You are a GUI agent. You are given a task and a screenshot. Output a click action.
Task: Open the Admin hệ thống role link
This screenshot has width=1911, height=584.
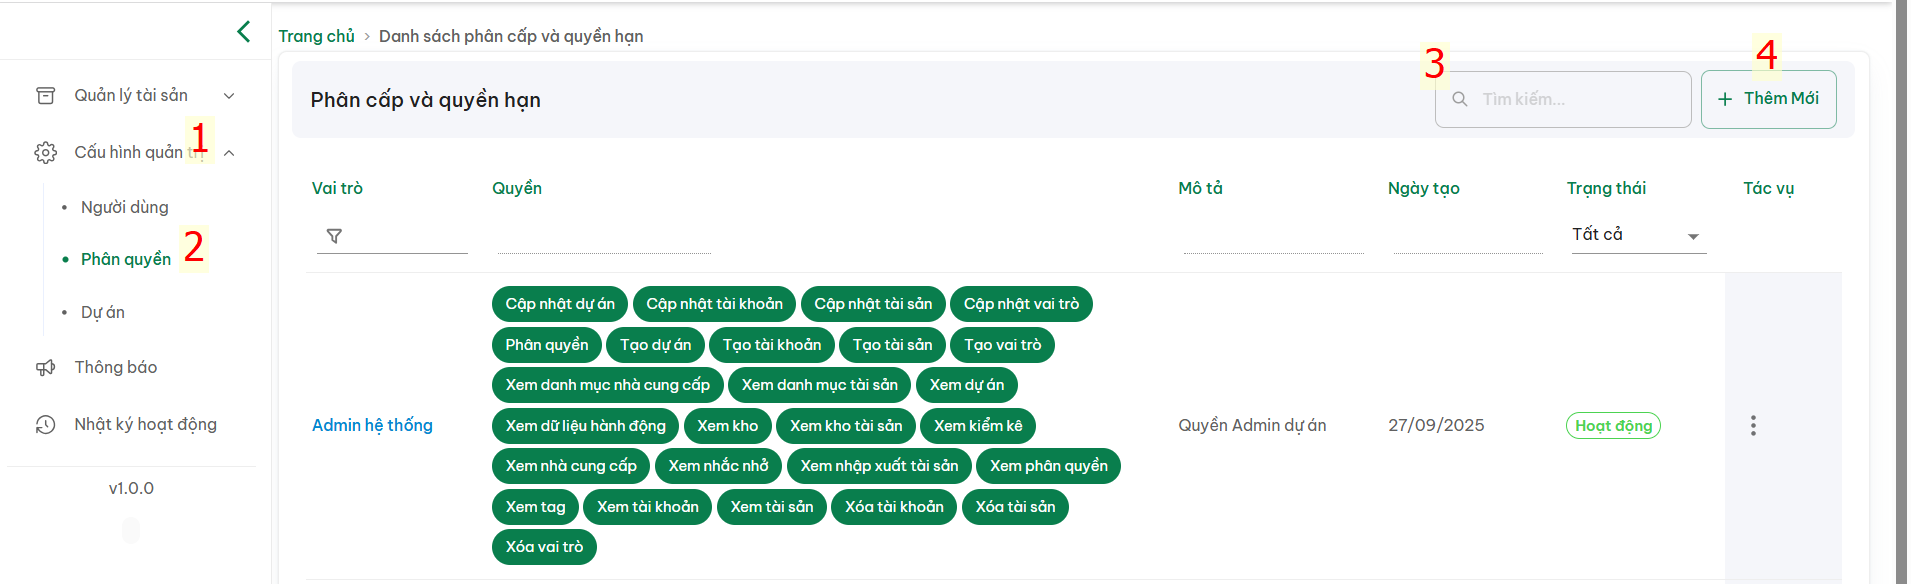click(x=372, y=426)
